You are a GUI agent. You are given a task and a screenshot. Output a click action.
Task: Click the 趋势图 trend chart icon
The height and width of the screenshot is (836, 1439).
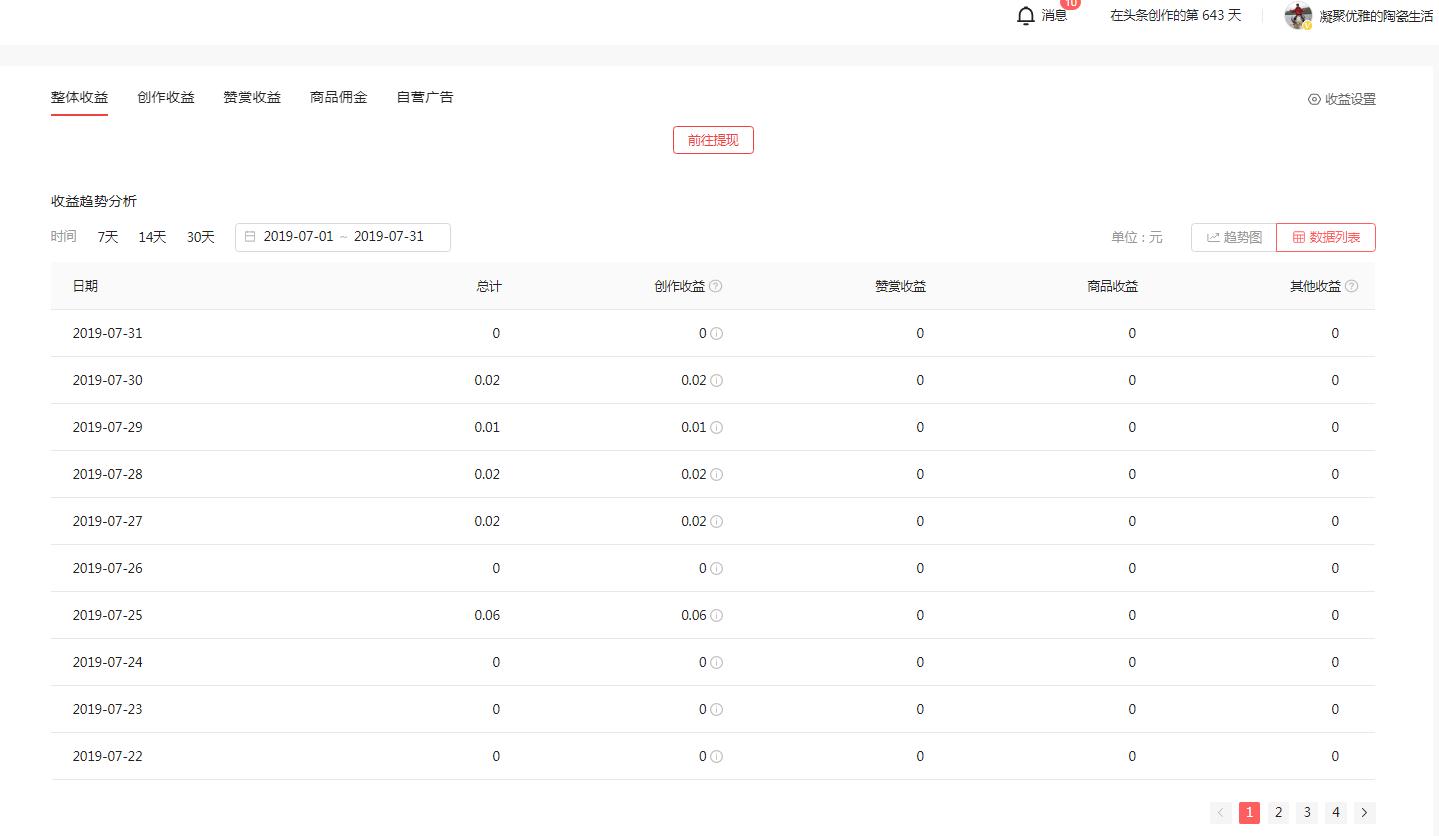coord(1213,237)
